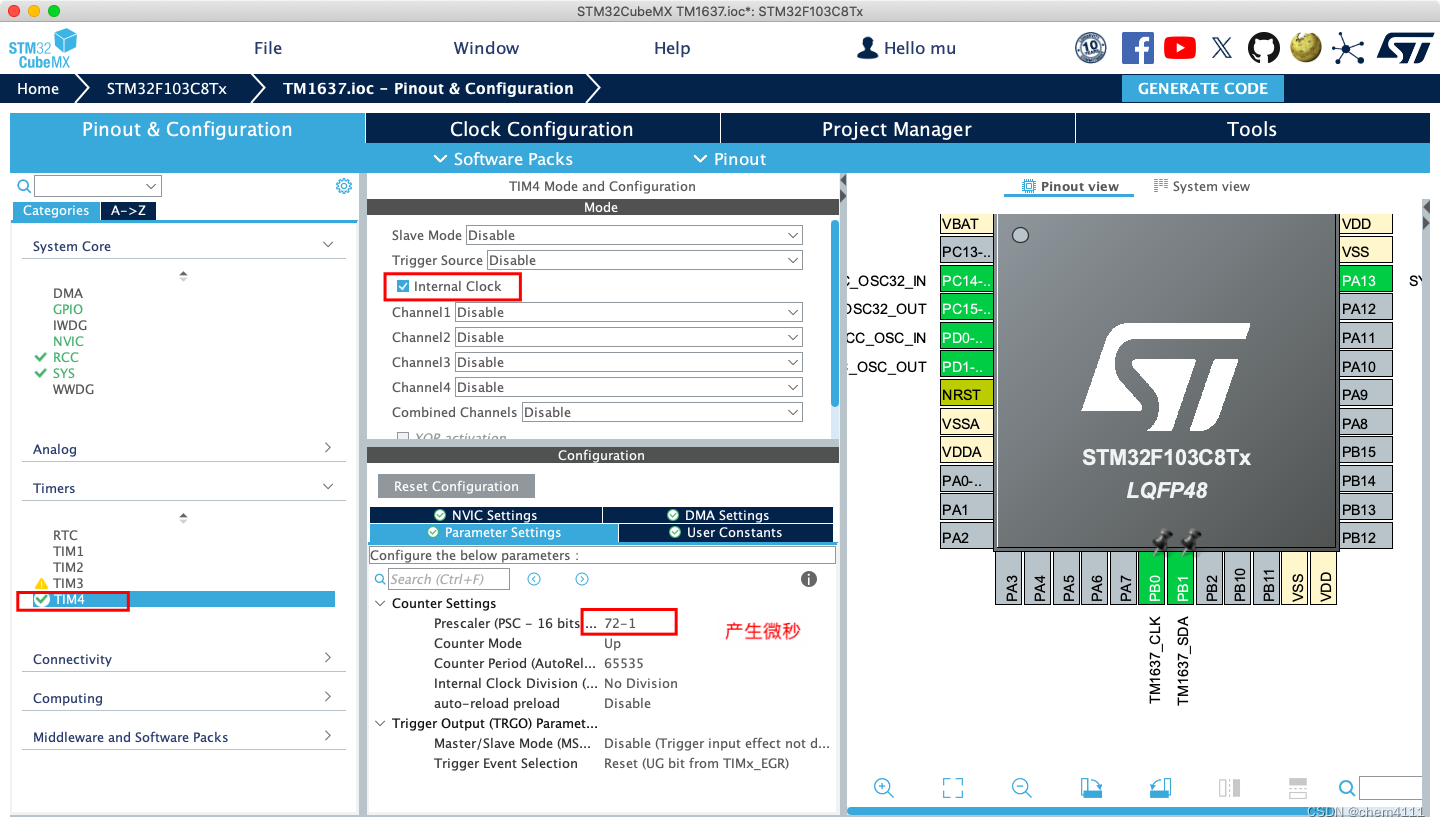The width and height of the screenshot is (1440, 827).
Task: Click the GENERATE CODE button
Action: pyautogui.click(x=1202, y=88)
